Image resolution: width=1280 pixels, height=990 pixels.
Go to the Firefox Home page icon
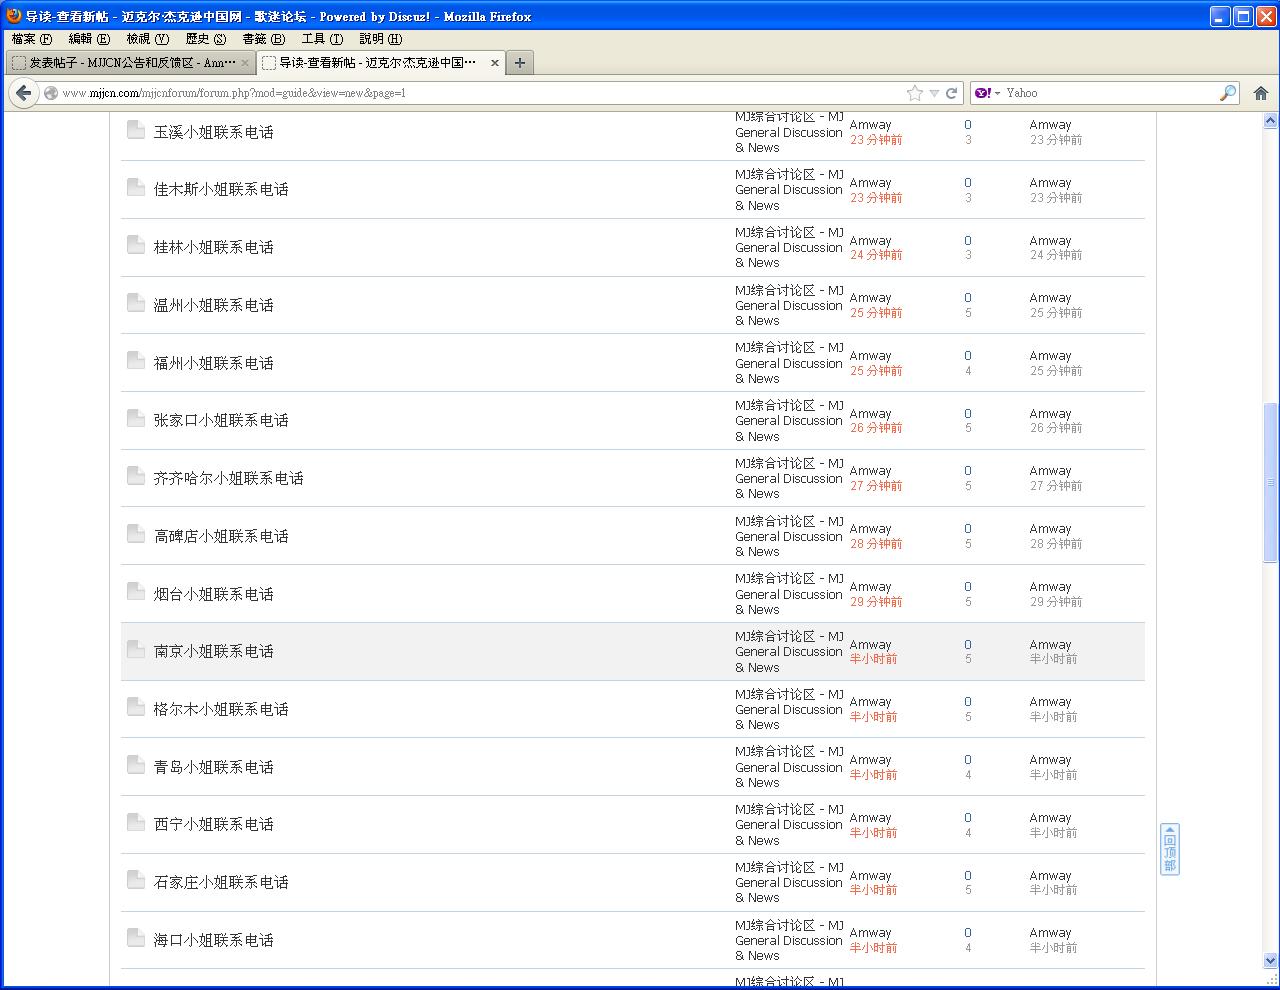click(1260, 93)
